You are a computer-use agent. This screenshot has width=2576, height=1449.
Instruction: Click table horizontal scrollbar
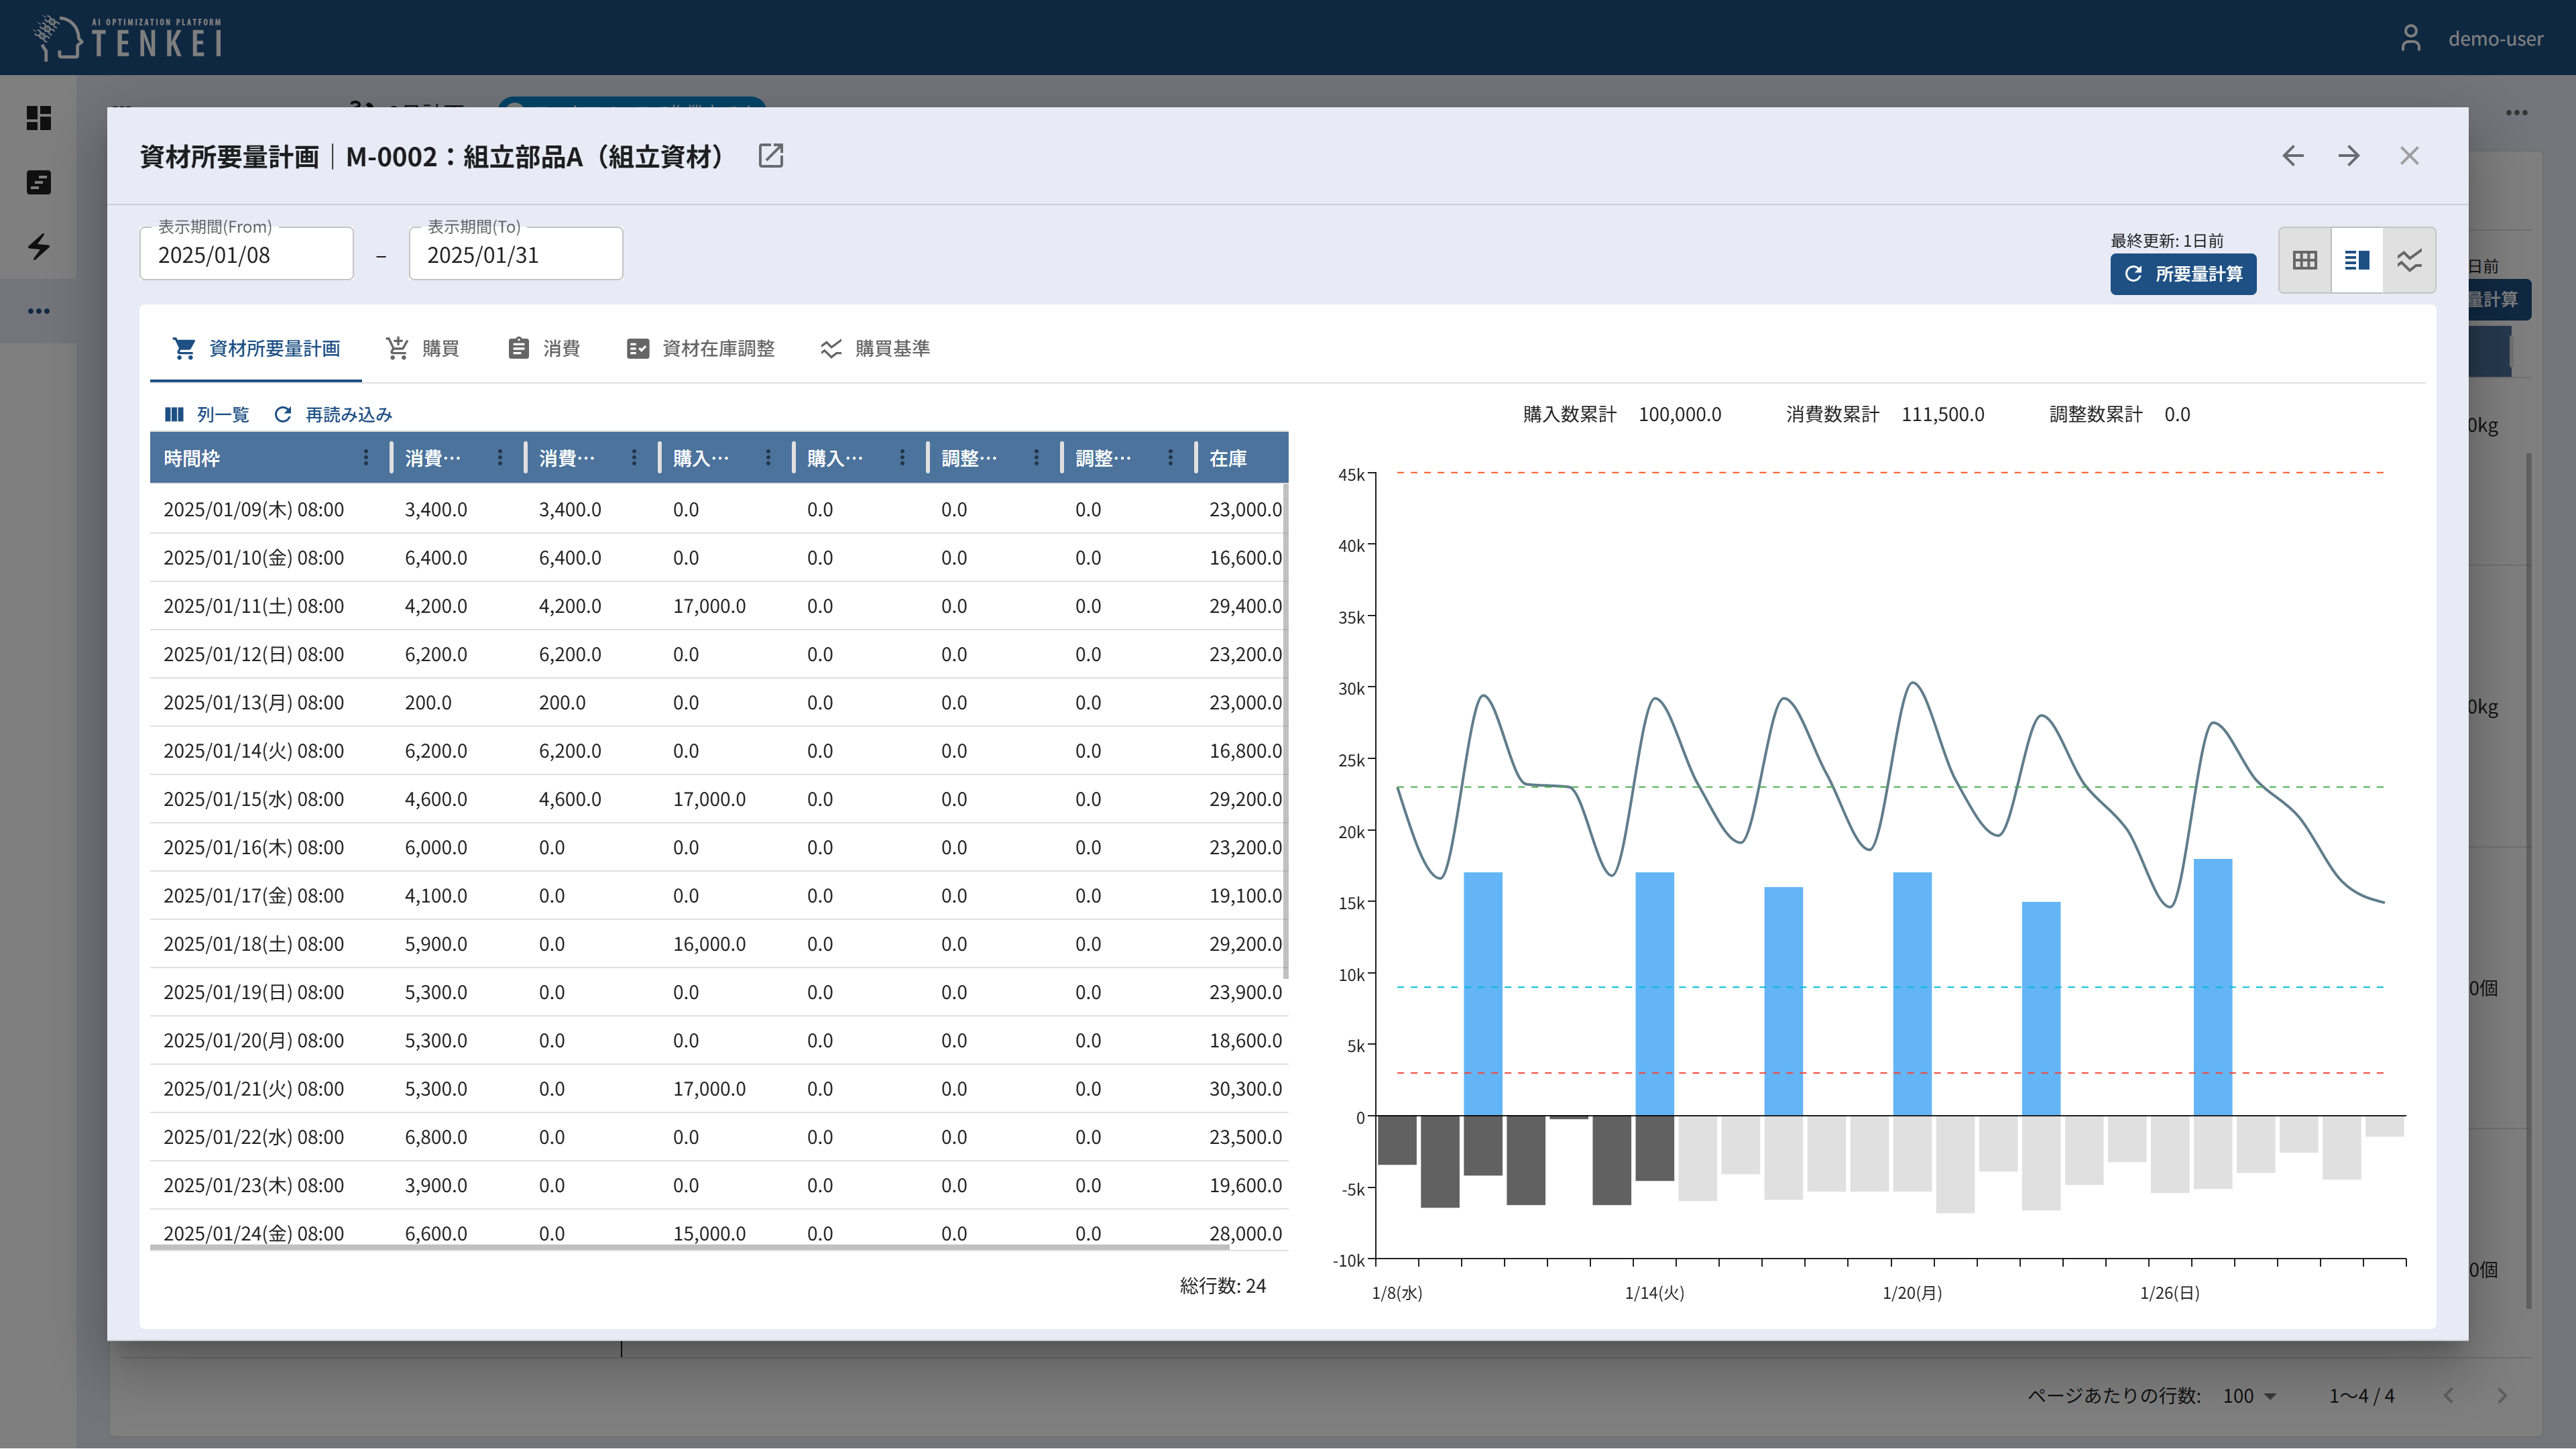click(x=690, y=1248)
